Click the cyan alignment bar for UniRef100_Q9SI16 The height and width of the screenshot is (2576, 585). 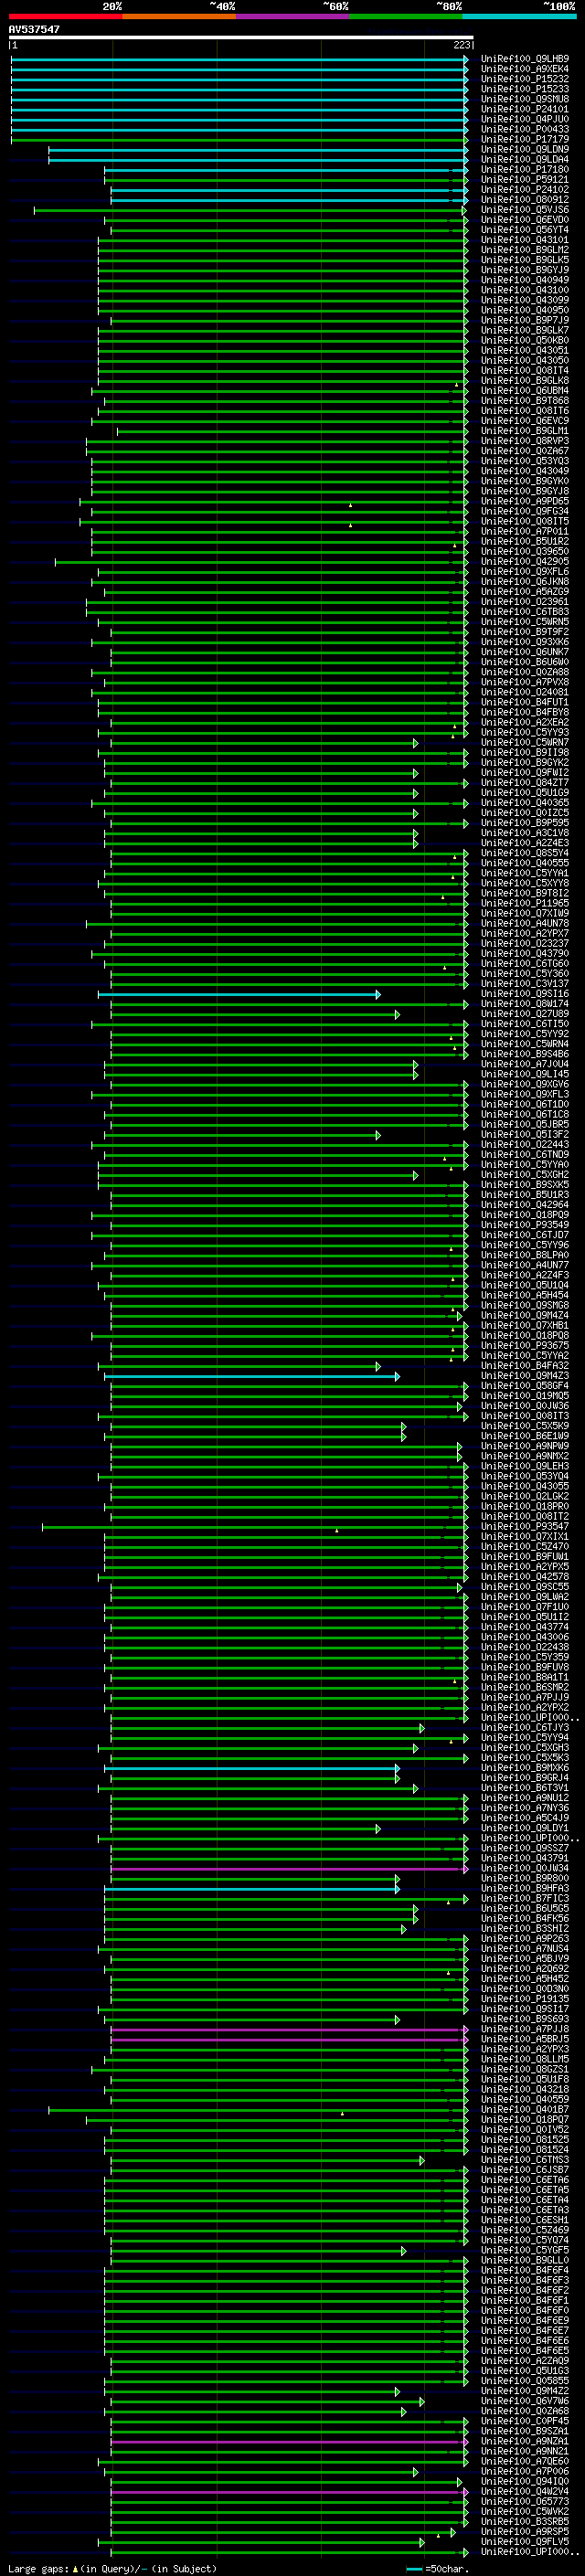[x=238, y=995]
